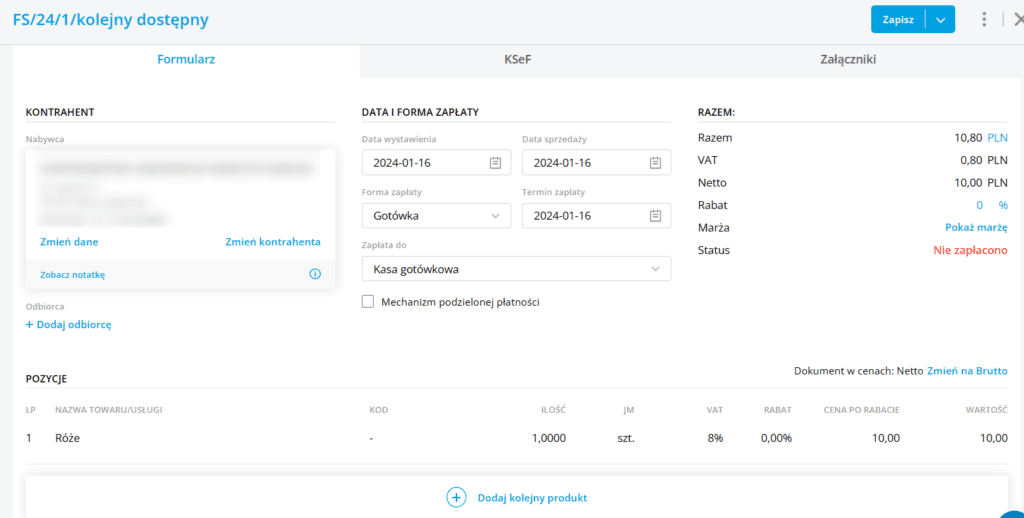Click the FS/24/1/kolejny dostępny title

(x=110, y=20)
